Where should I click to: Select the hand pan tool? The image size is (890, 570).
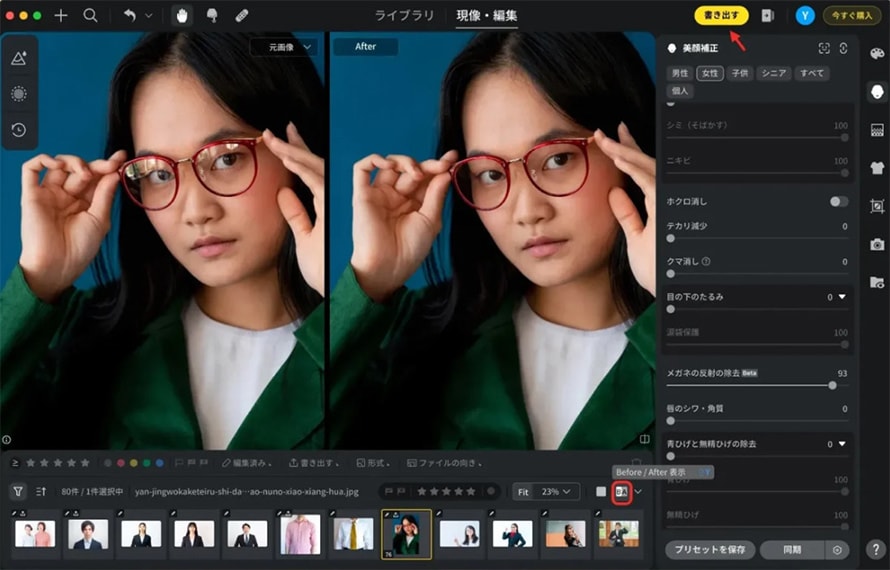pos(181,16)
